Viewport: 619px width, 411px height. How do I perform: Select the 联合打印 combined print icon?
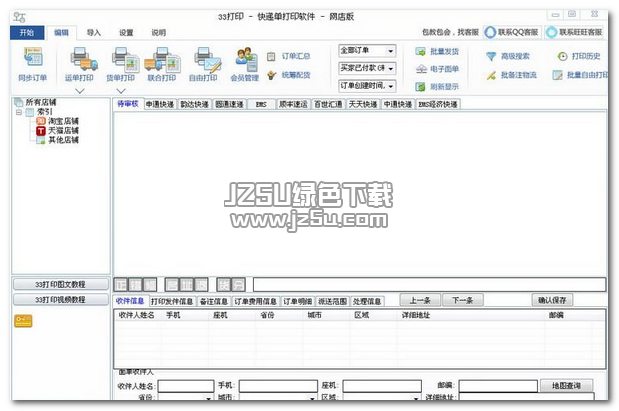coord(162,59)
